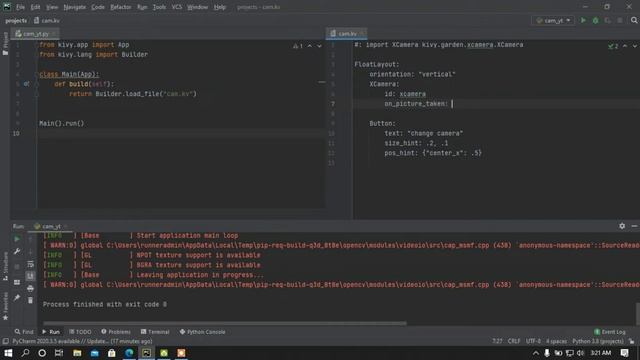Open Project tool window from left sidebar

(x=5, y=43)
